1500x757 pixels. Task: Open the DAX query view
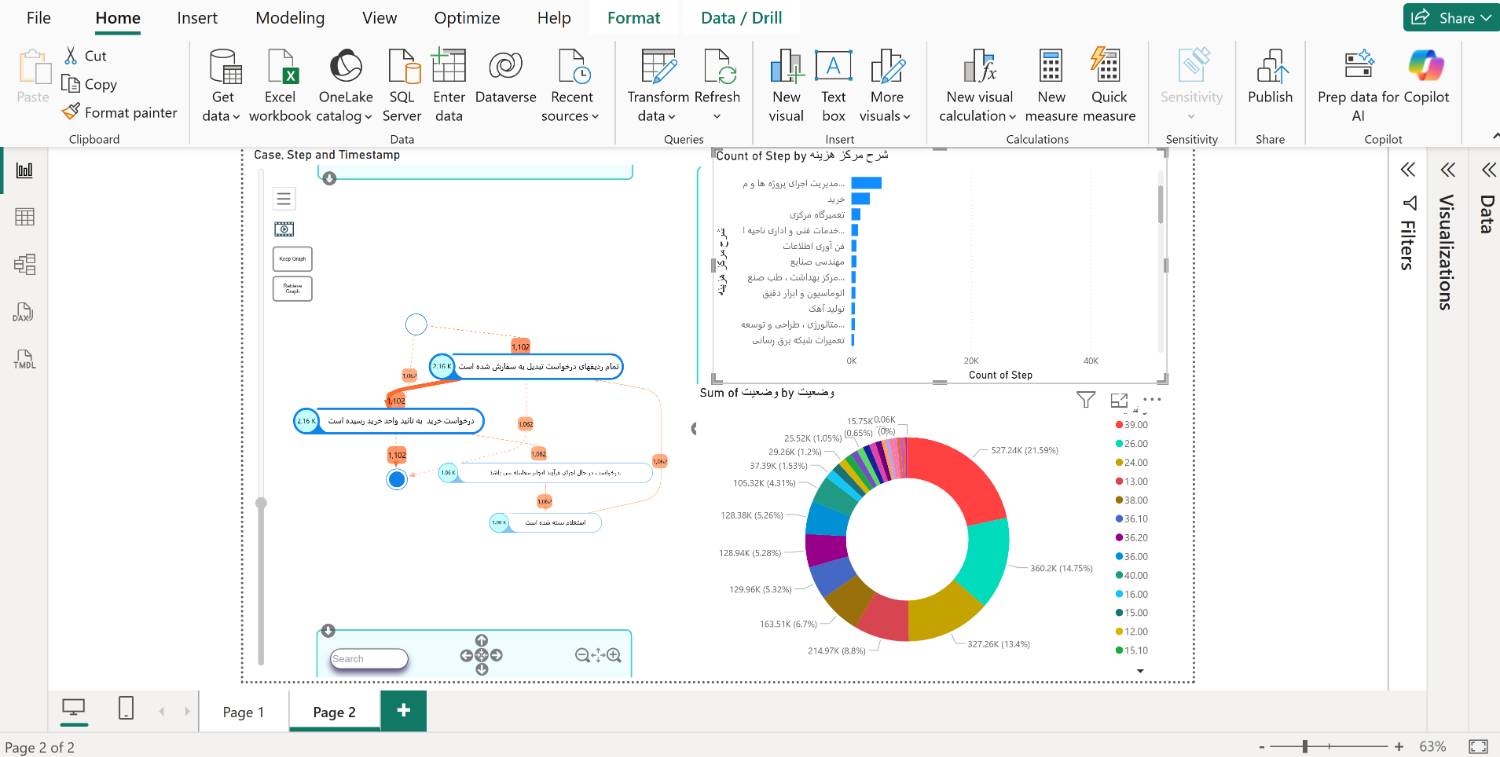tap(25, 312)
